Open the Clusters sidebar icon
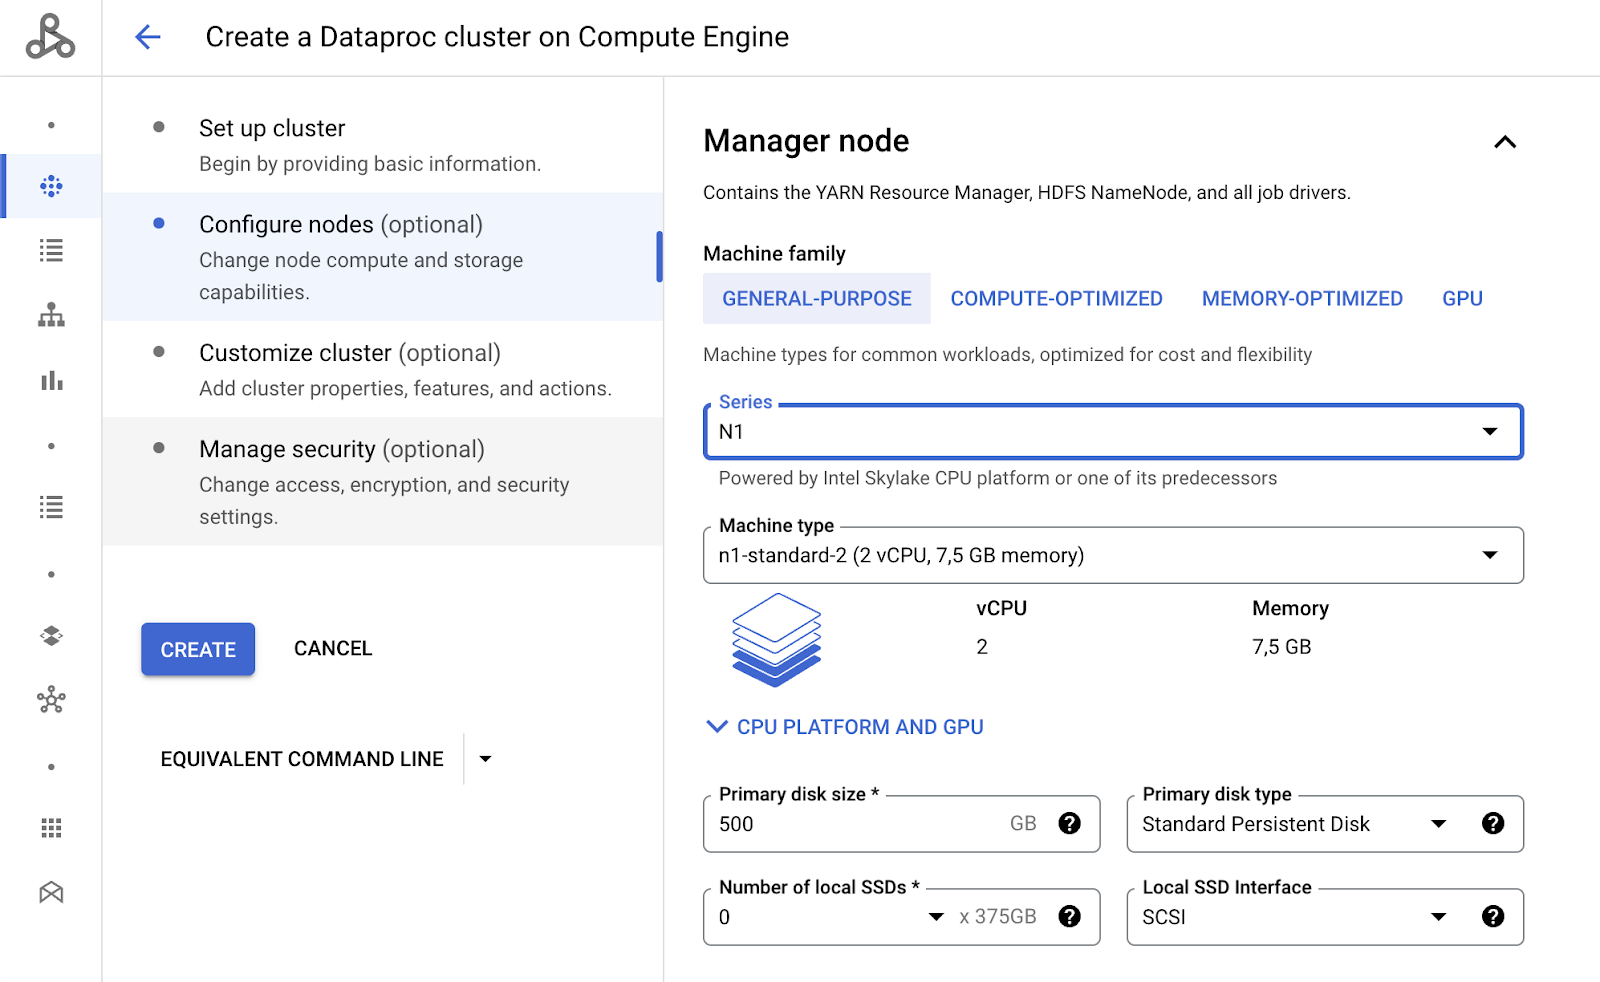 pos(51,186)
